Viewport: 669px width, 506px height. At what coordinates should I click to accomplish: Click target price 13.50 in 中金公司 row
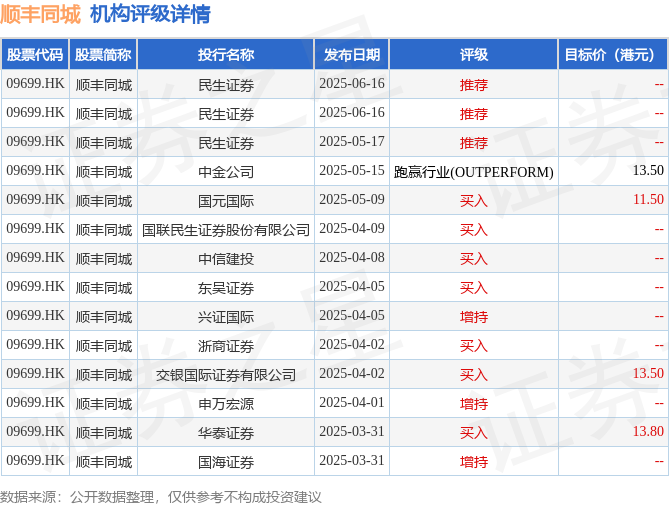coord(648,170)
